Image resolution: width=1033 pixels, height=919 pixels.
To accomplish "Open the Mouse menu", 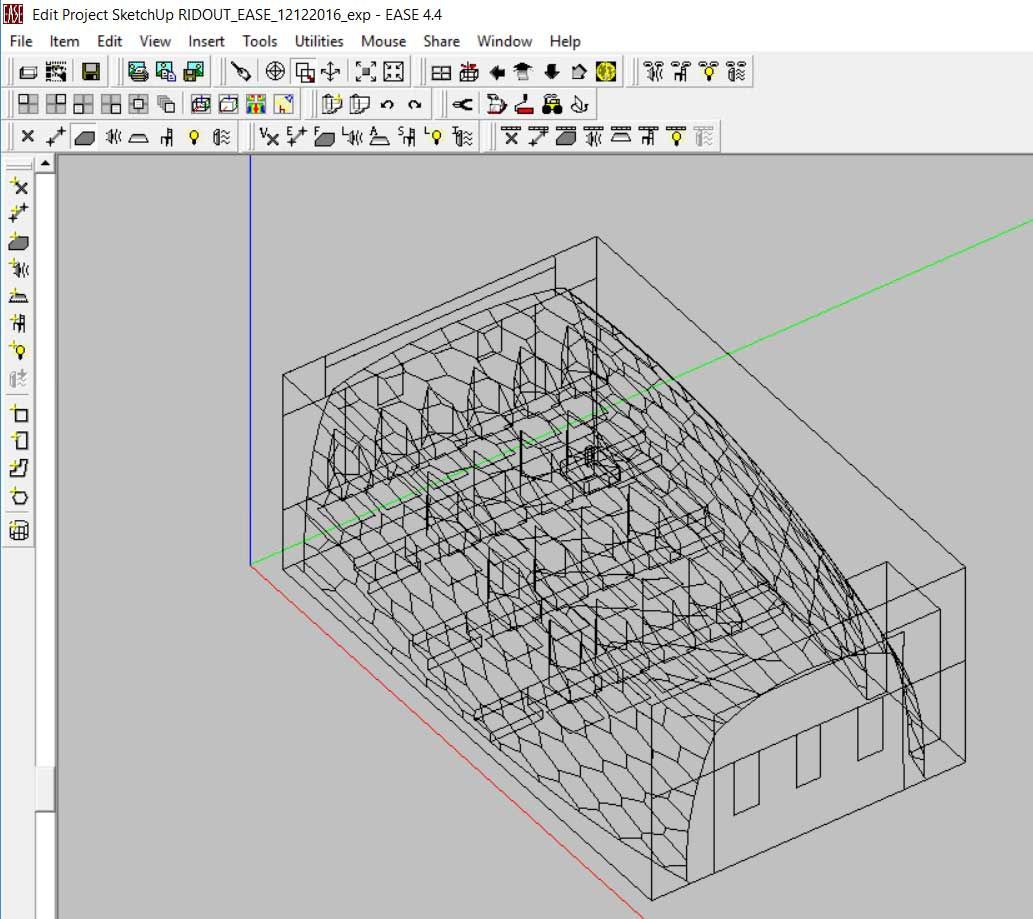I will pyautogui.click(x=383, y=41).
